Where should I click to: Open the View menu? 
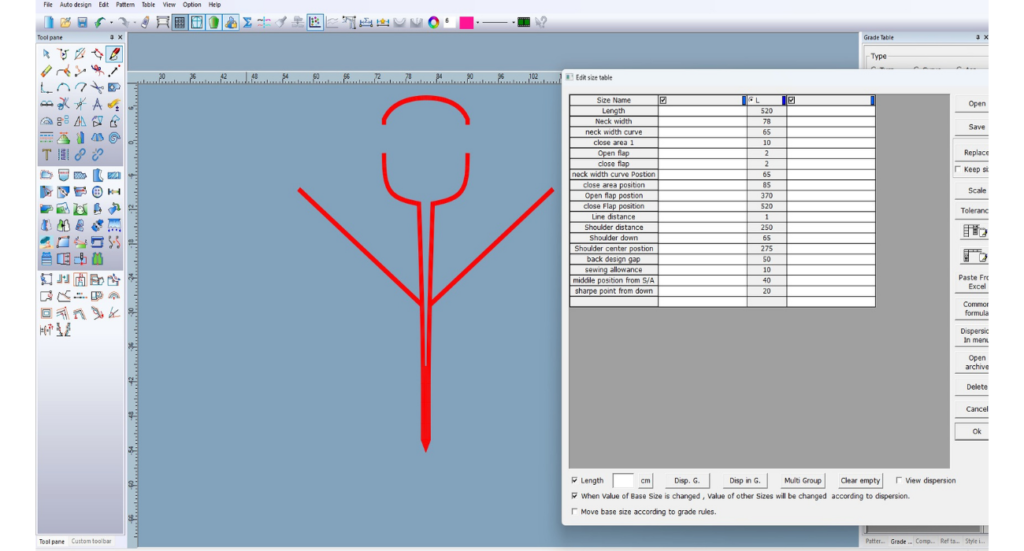click(168, 5)
